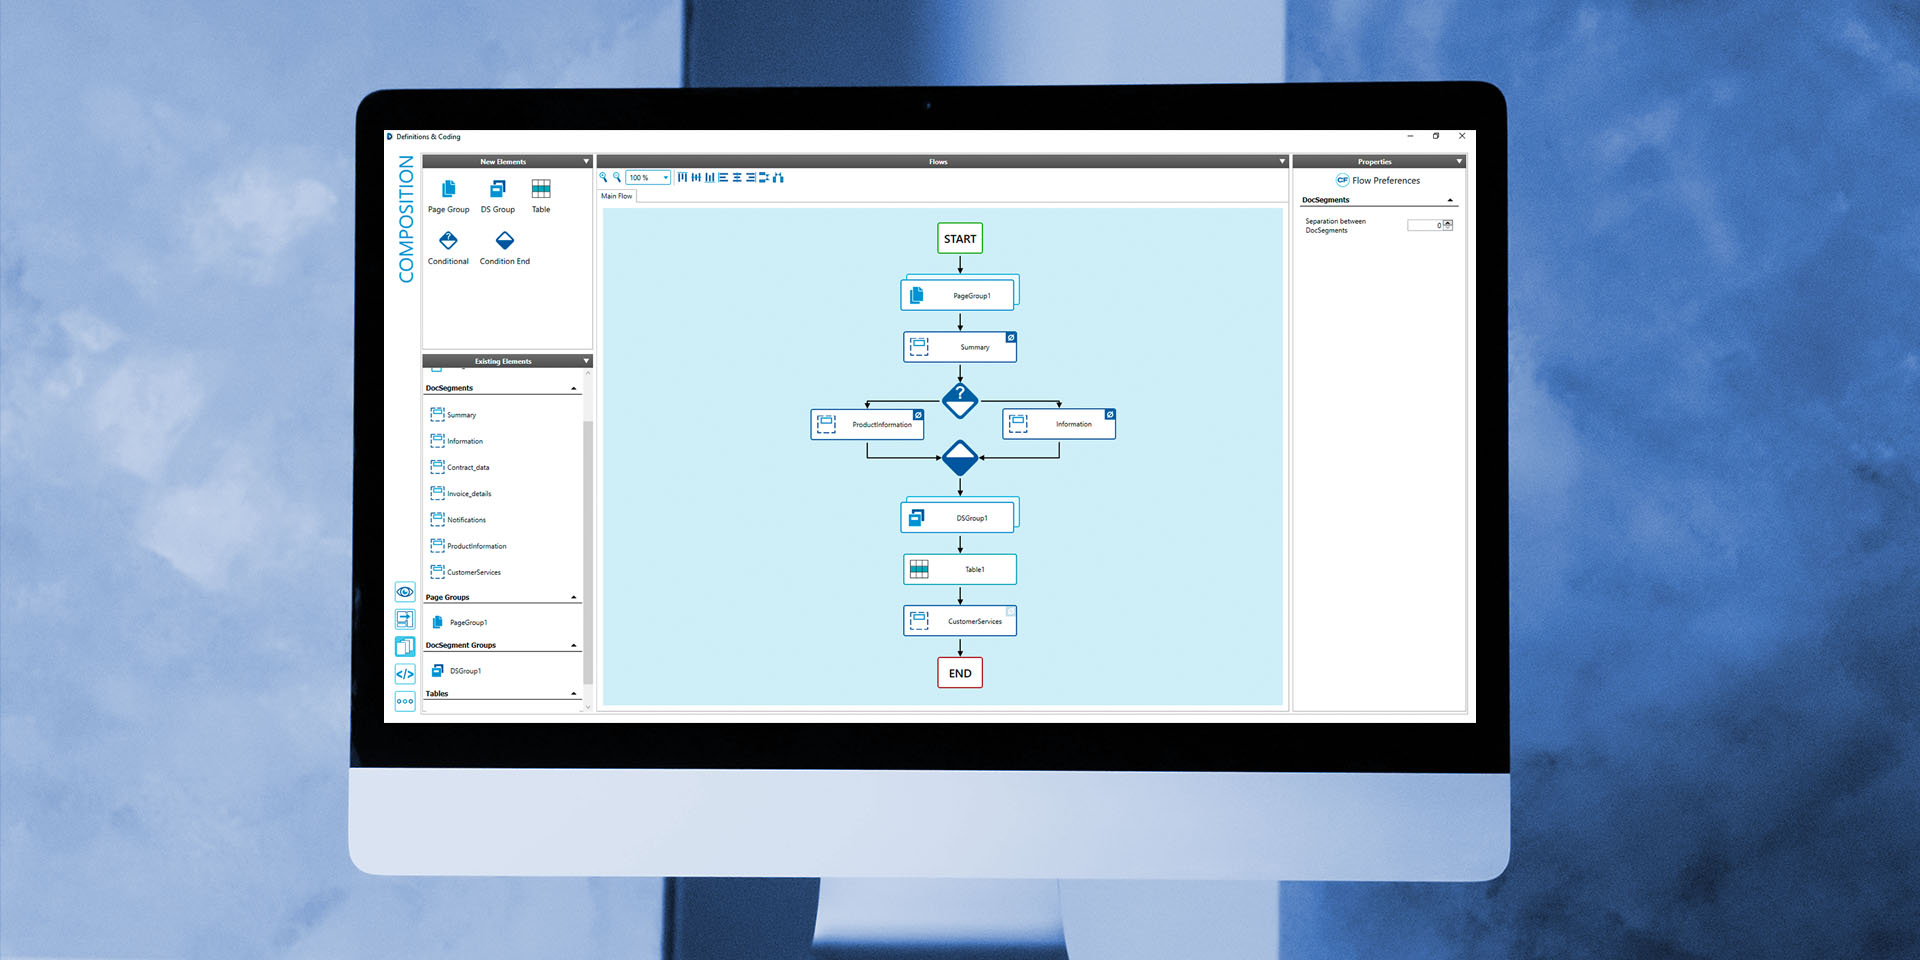Open the New Elements panel dropdown arrow
Viewport: 1920px width, 960px height.
[586, 161]
